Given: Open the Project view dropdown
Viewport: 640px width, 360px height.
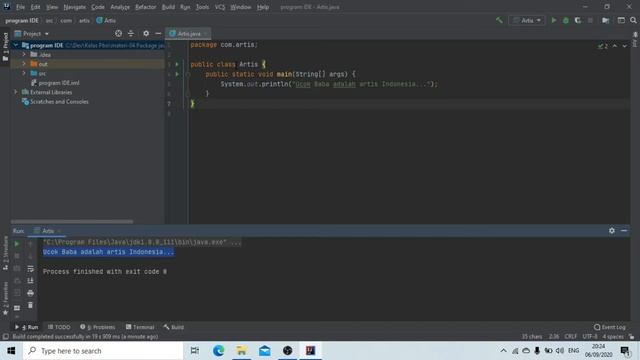Looking at the screenshot, I should (x=31, y=33).
